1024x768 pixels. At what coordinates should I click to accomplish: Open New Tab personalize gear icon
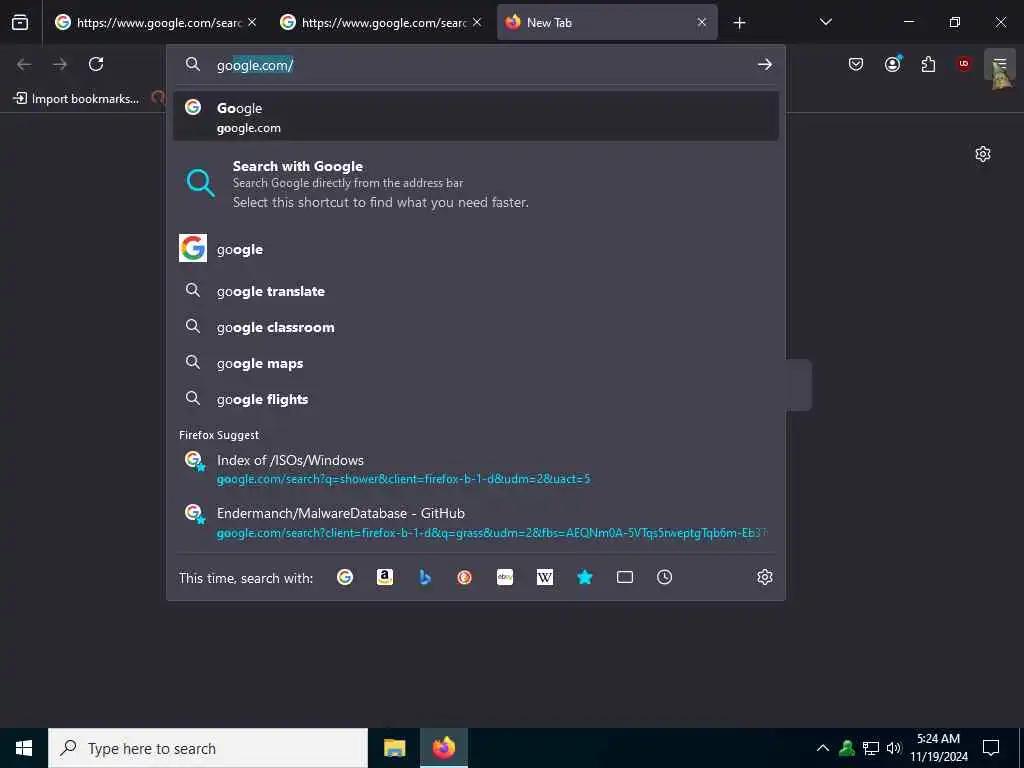coord(983,154)
